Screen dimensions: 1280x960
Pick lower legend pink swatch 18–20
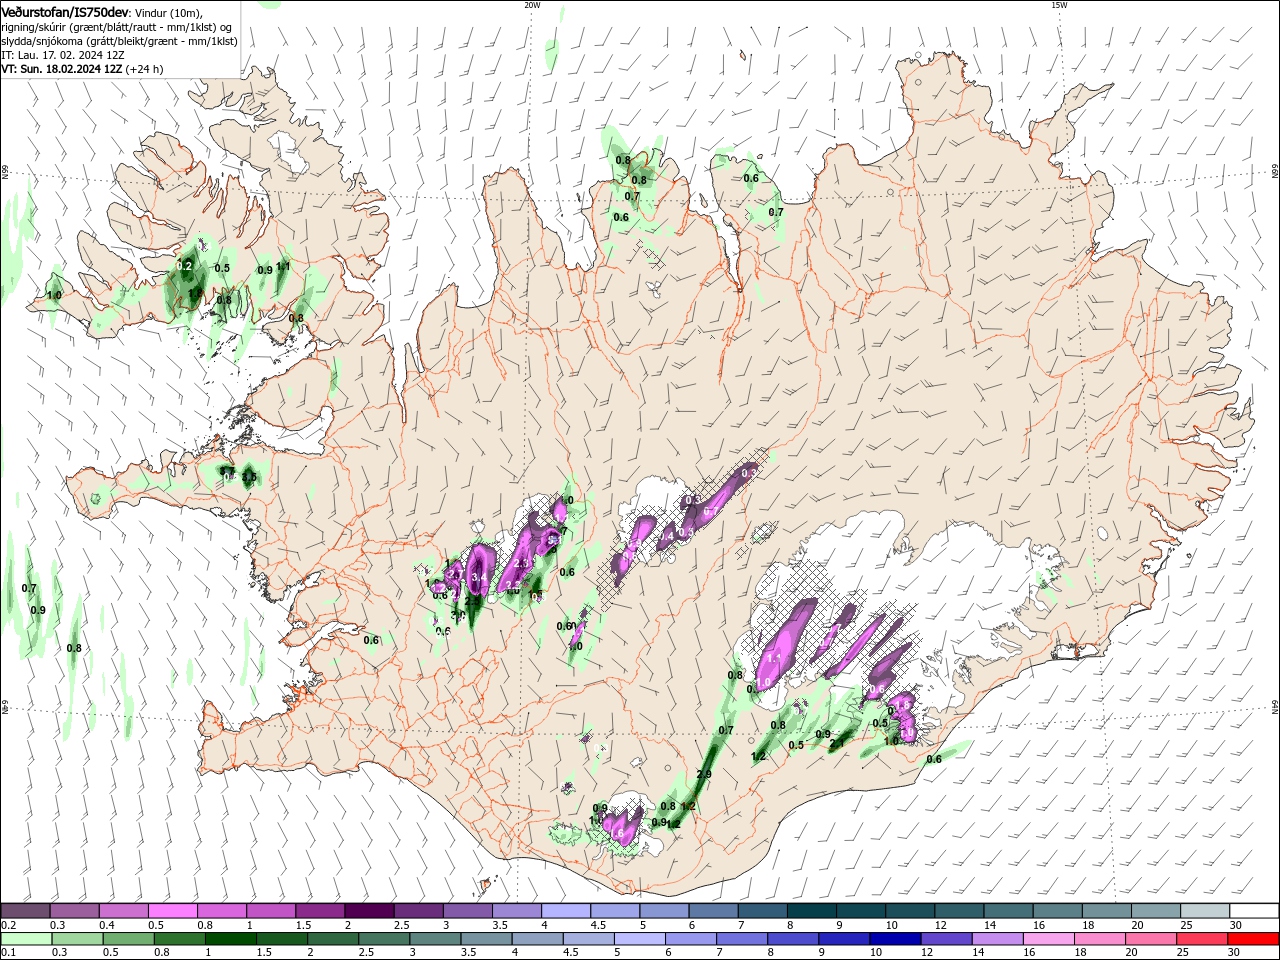click(x=1102, y=939)
